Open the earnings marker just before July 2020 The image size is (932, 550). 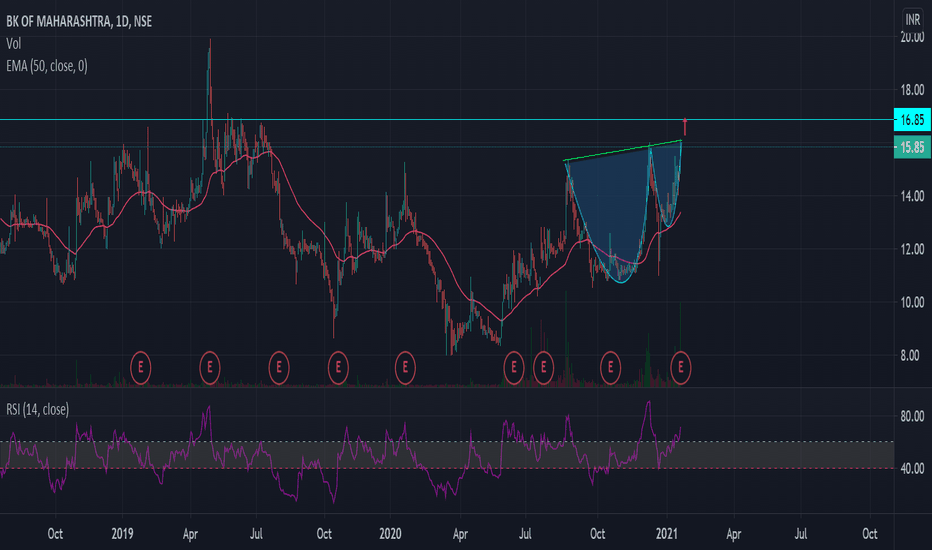click(514, 368)
